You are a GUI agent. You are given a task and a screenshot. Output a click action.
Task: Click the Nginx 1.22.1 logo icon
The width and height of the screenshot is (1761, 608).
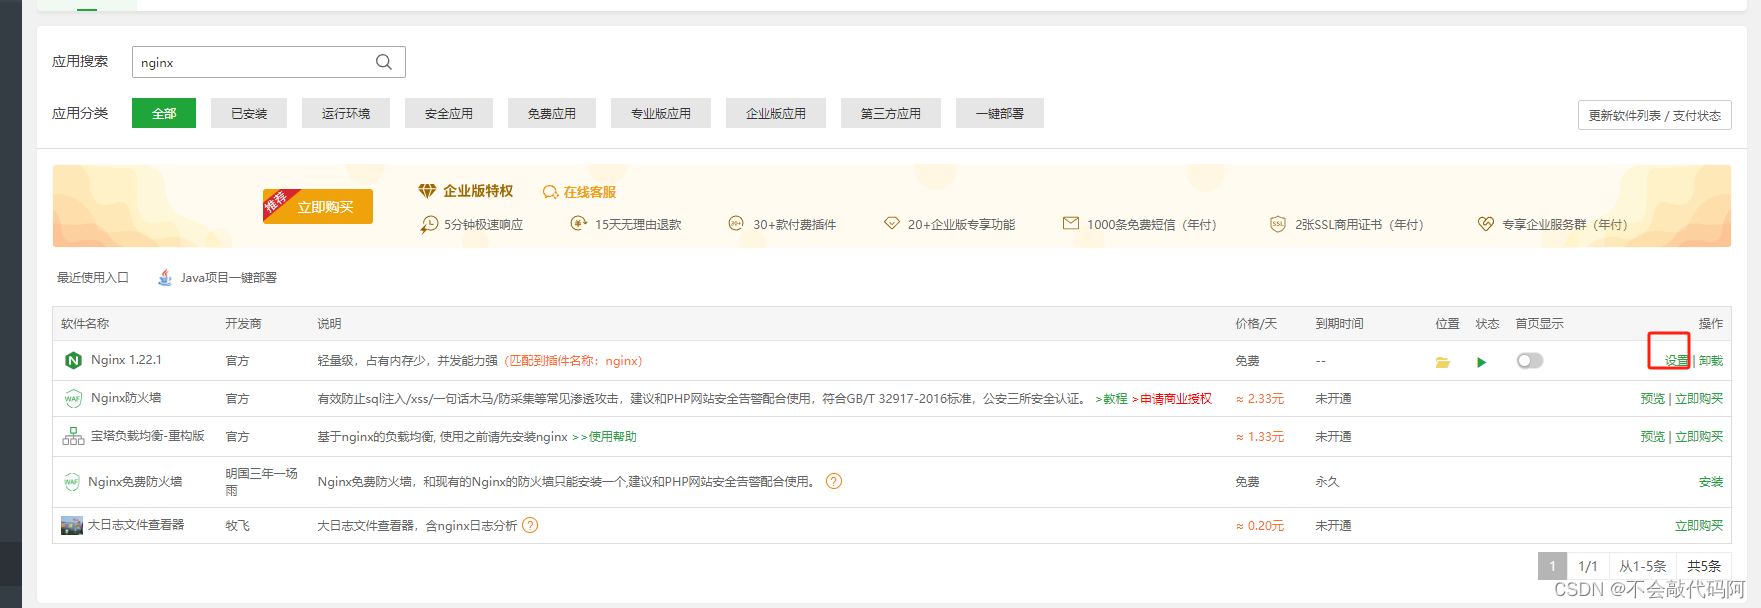(73, 361)
